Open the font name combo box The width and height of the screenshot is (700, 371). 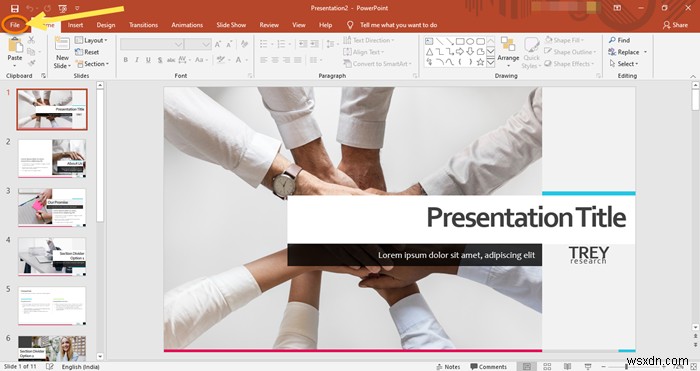point(152,44)
